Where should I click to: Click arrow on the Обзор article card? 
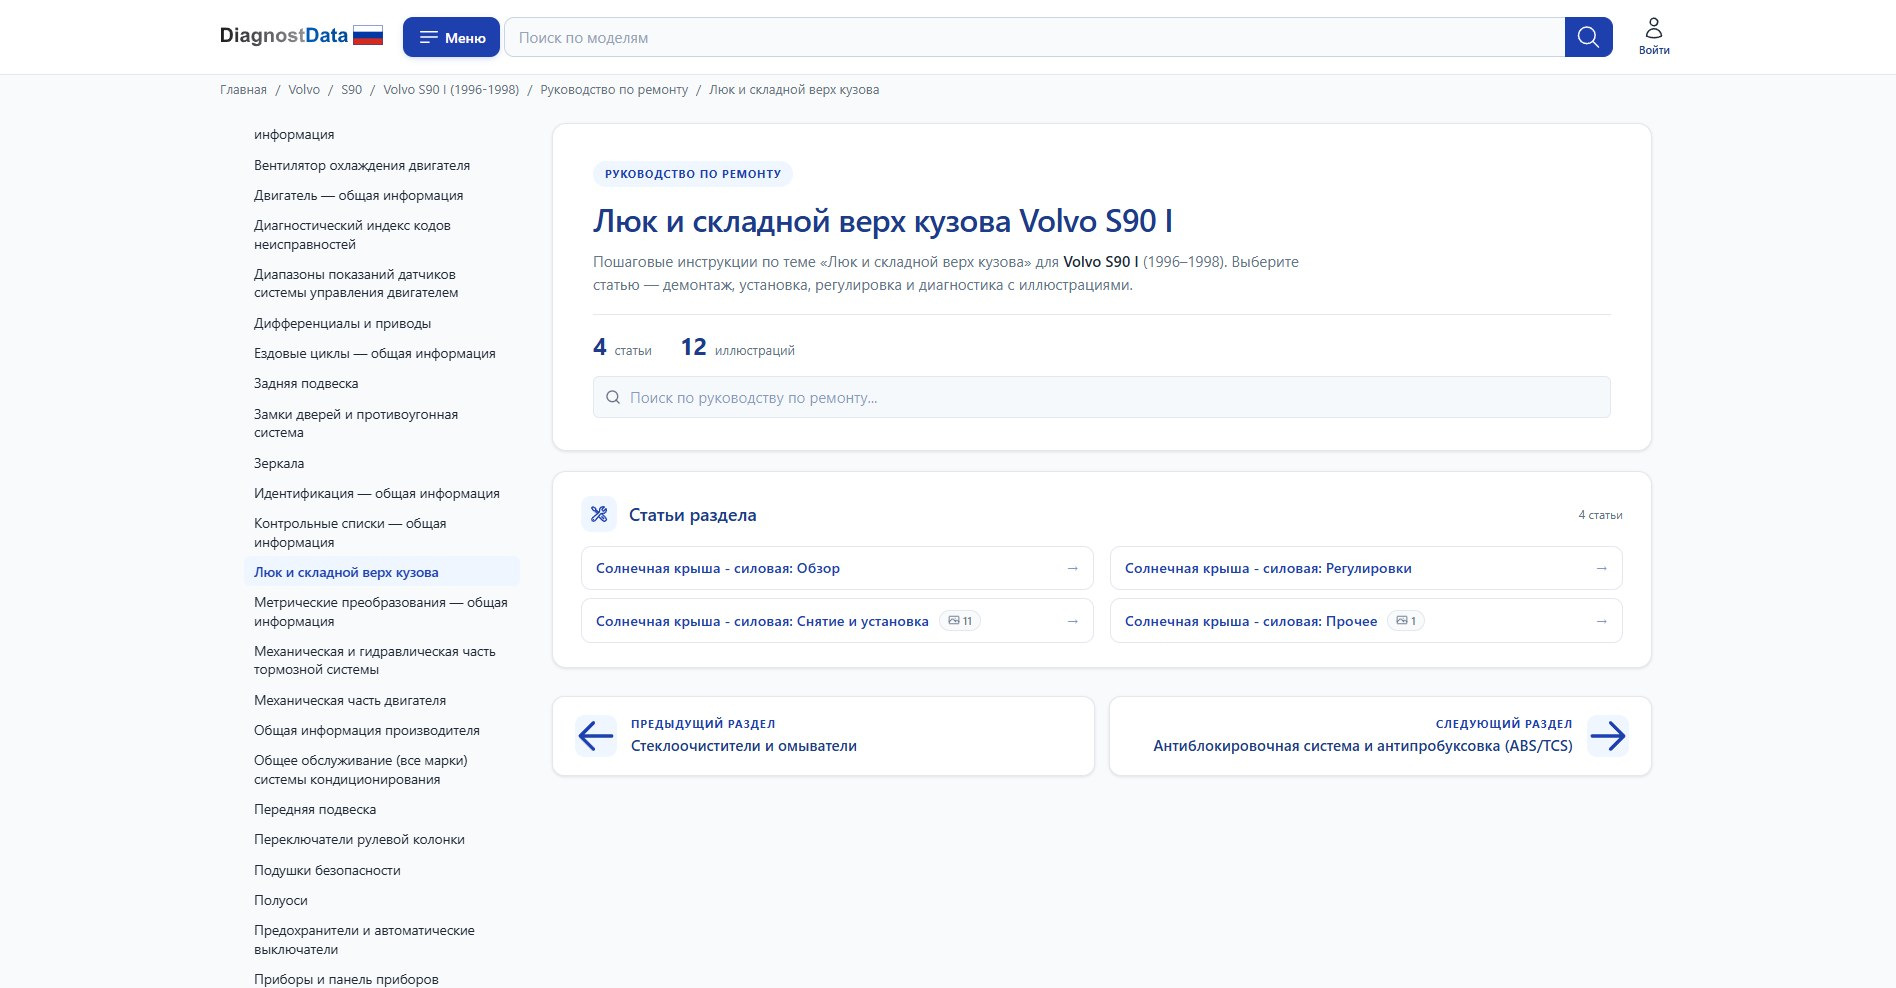pos(1072,568)
